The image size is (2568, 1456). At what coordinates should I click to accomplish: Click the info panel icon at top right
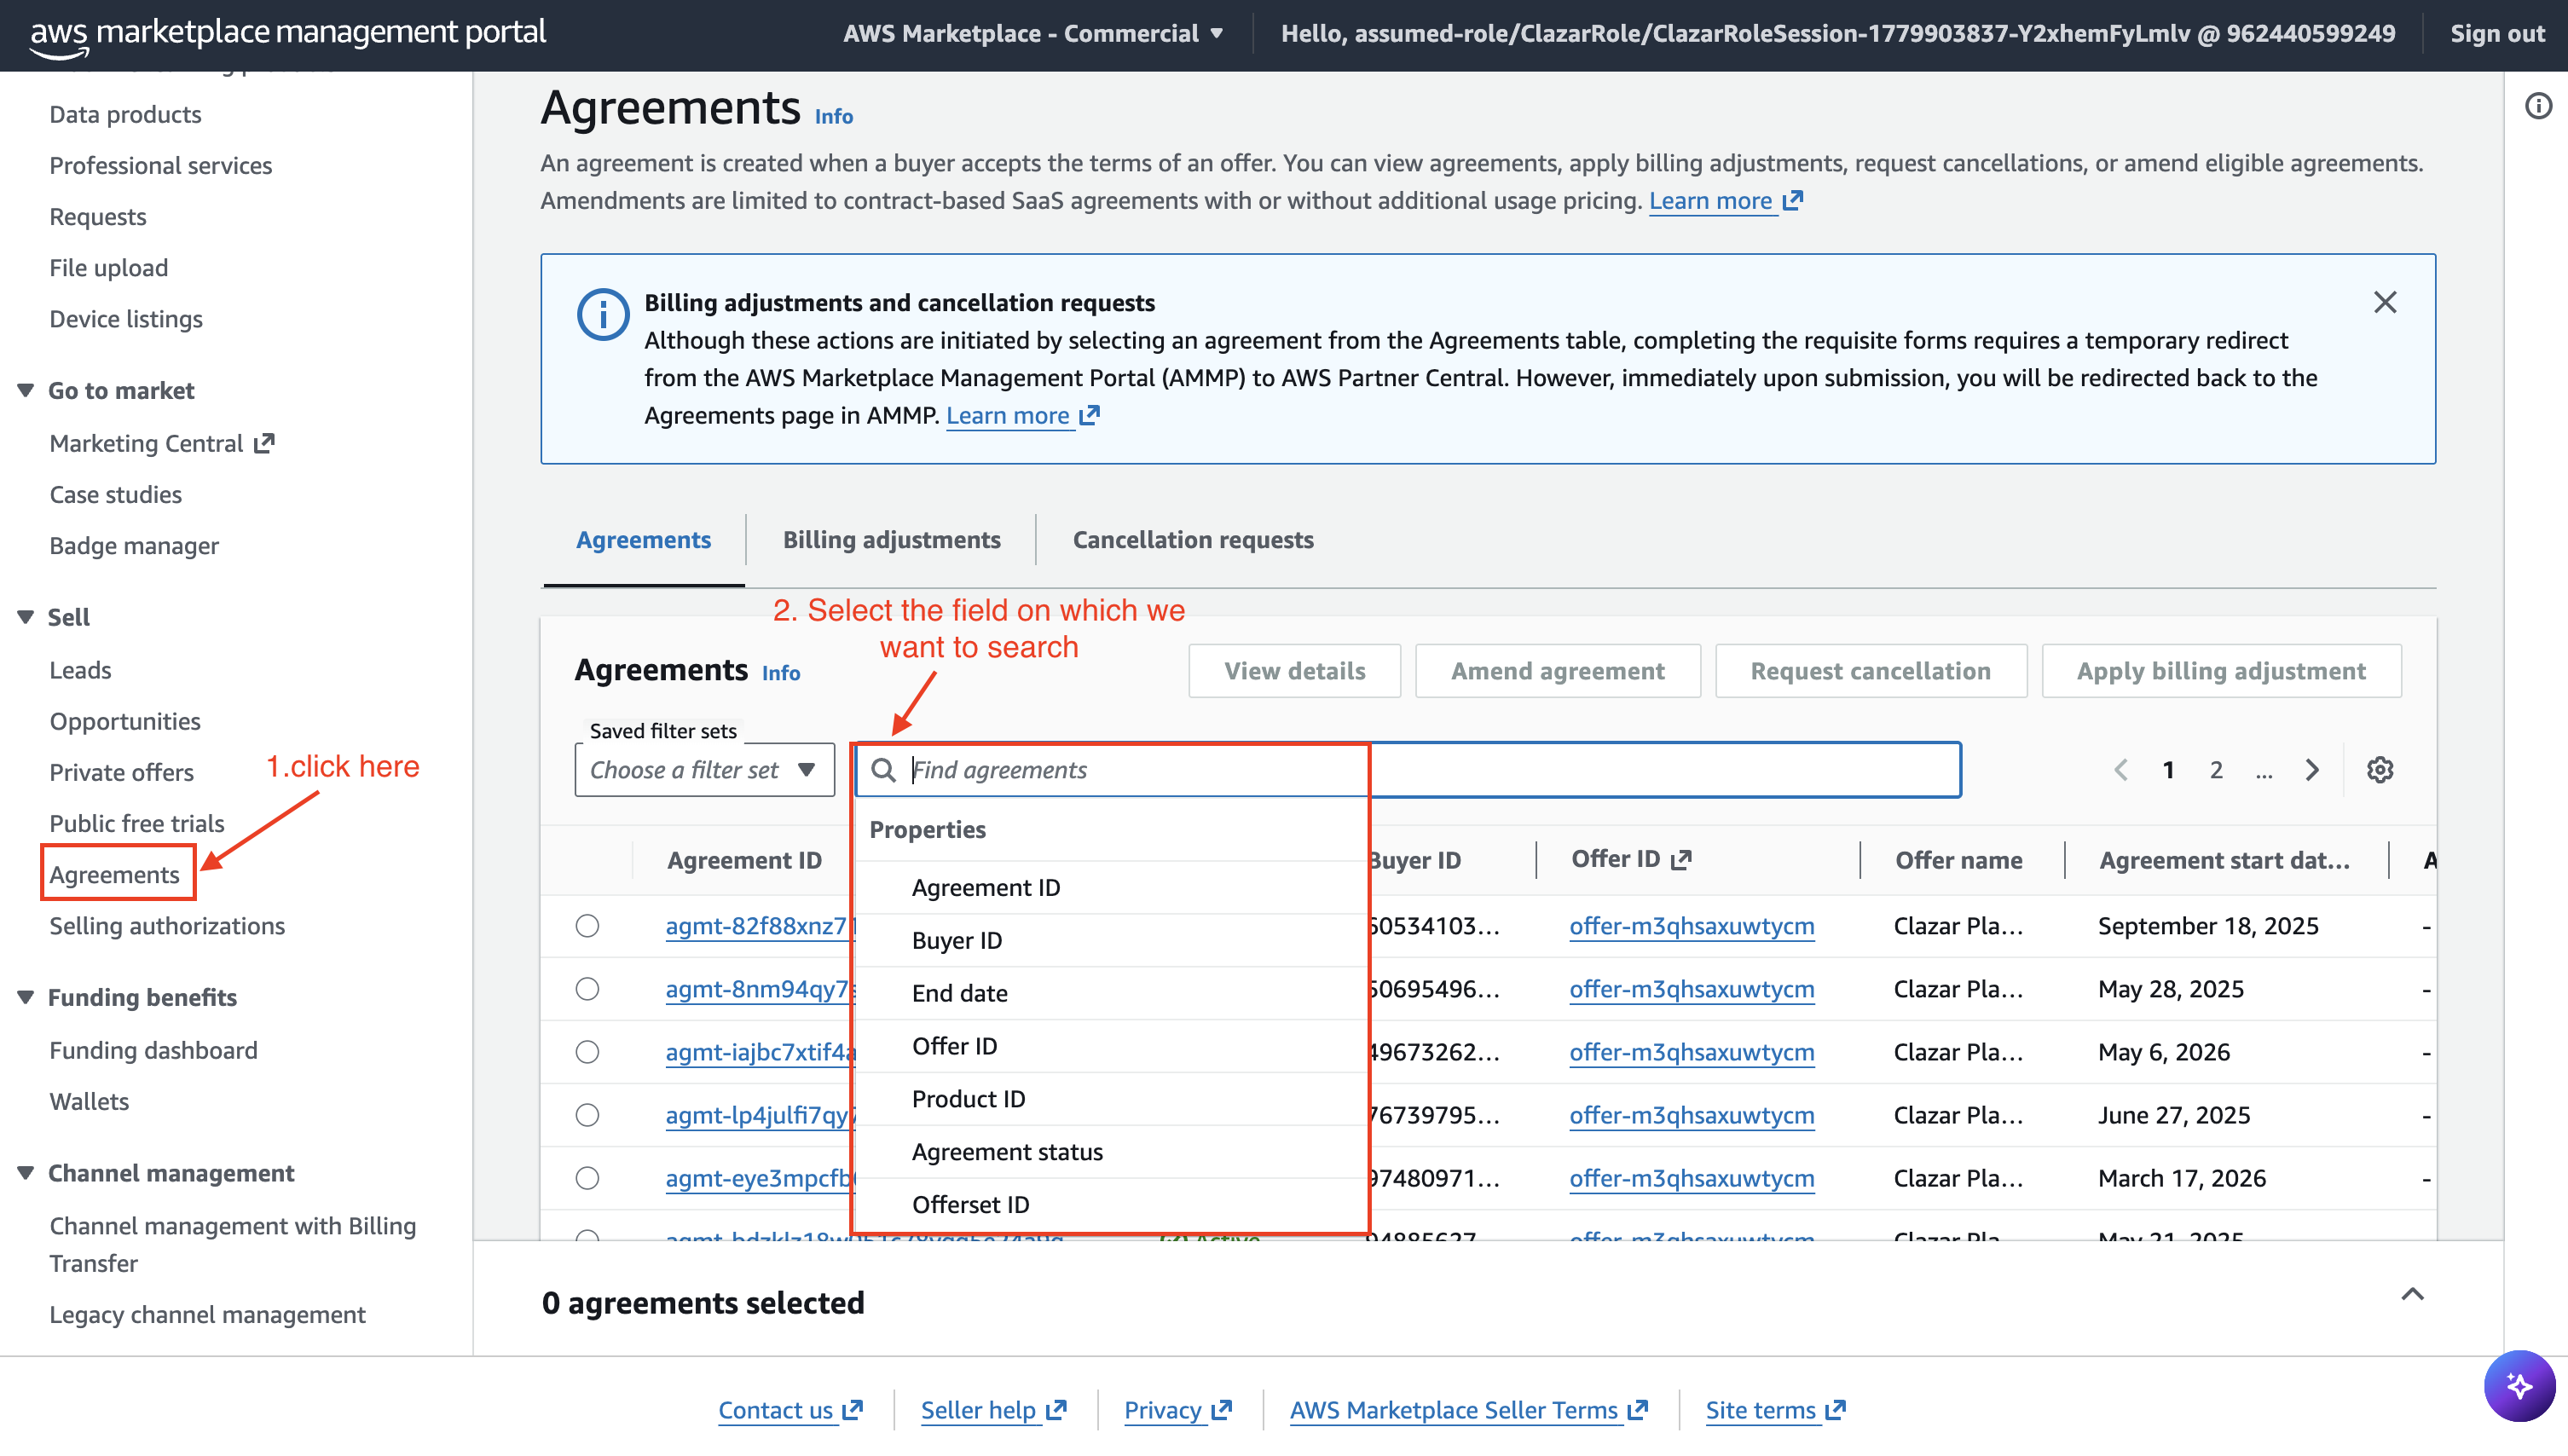coord(2538,106)
